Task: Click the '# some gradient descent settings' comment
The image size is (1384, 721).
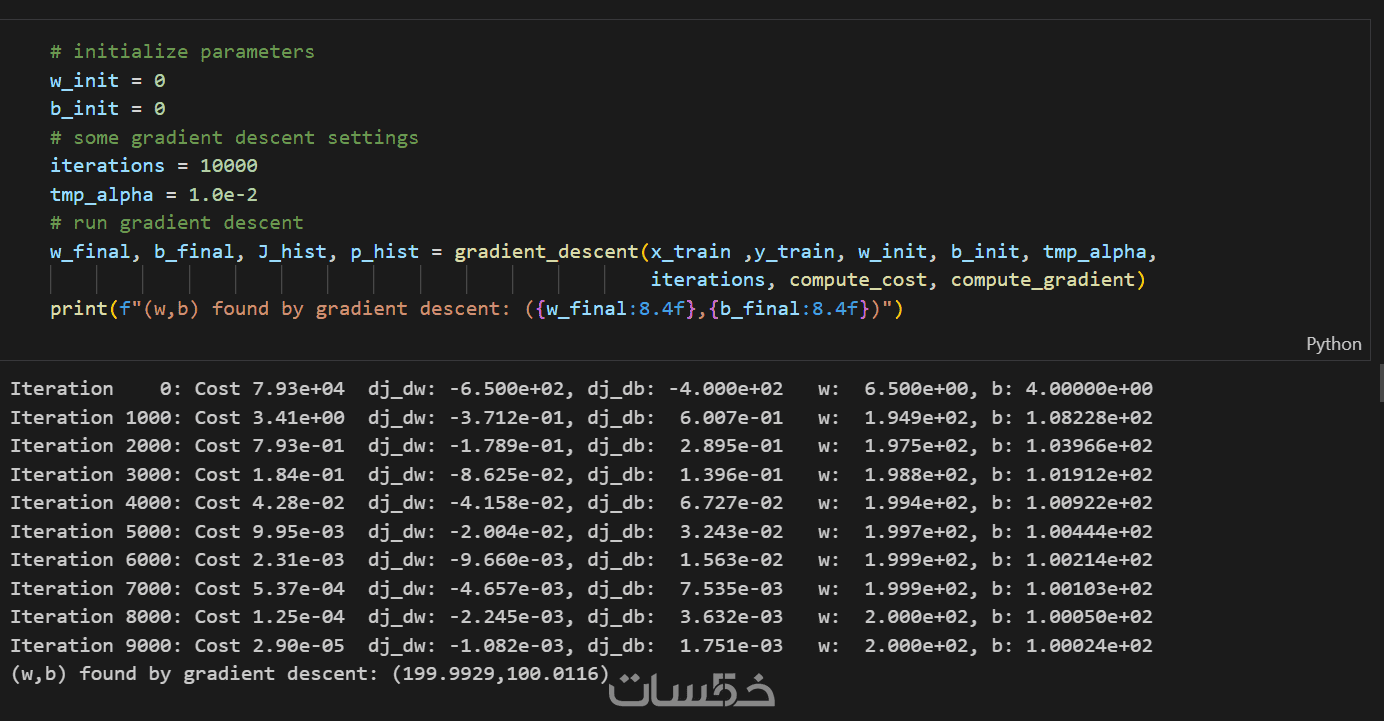Action: pos(234,137)
